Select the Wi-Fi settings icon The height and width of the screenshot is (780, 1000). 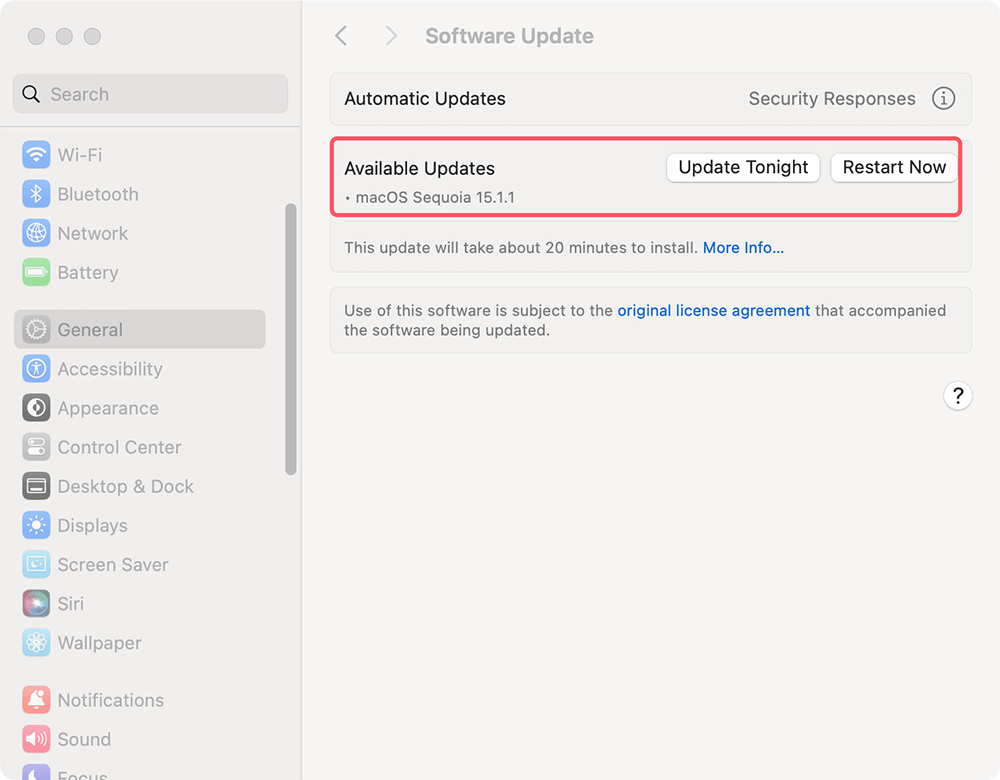click(x=35, y=155)
